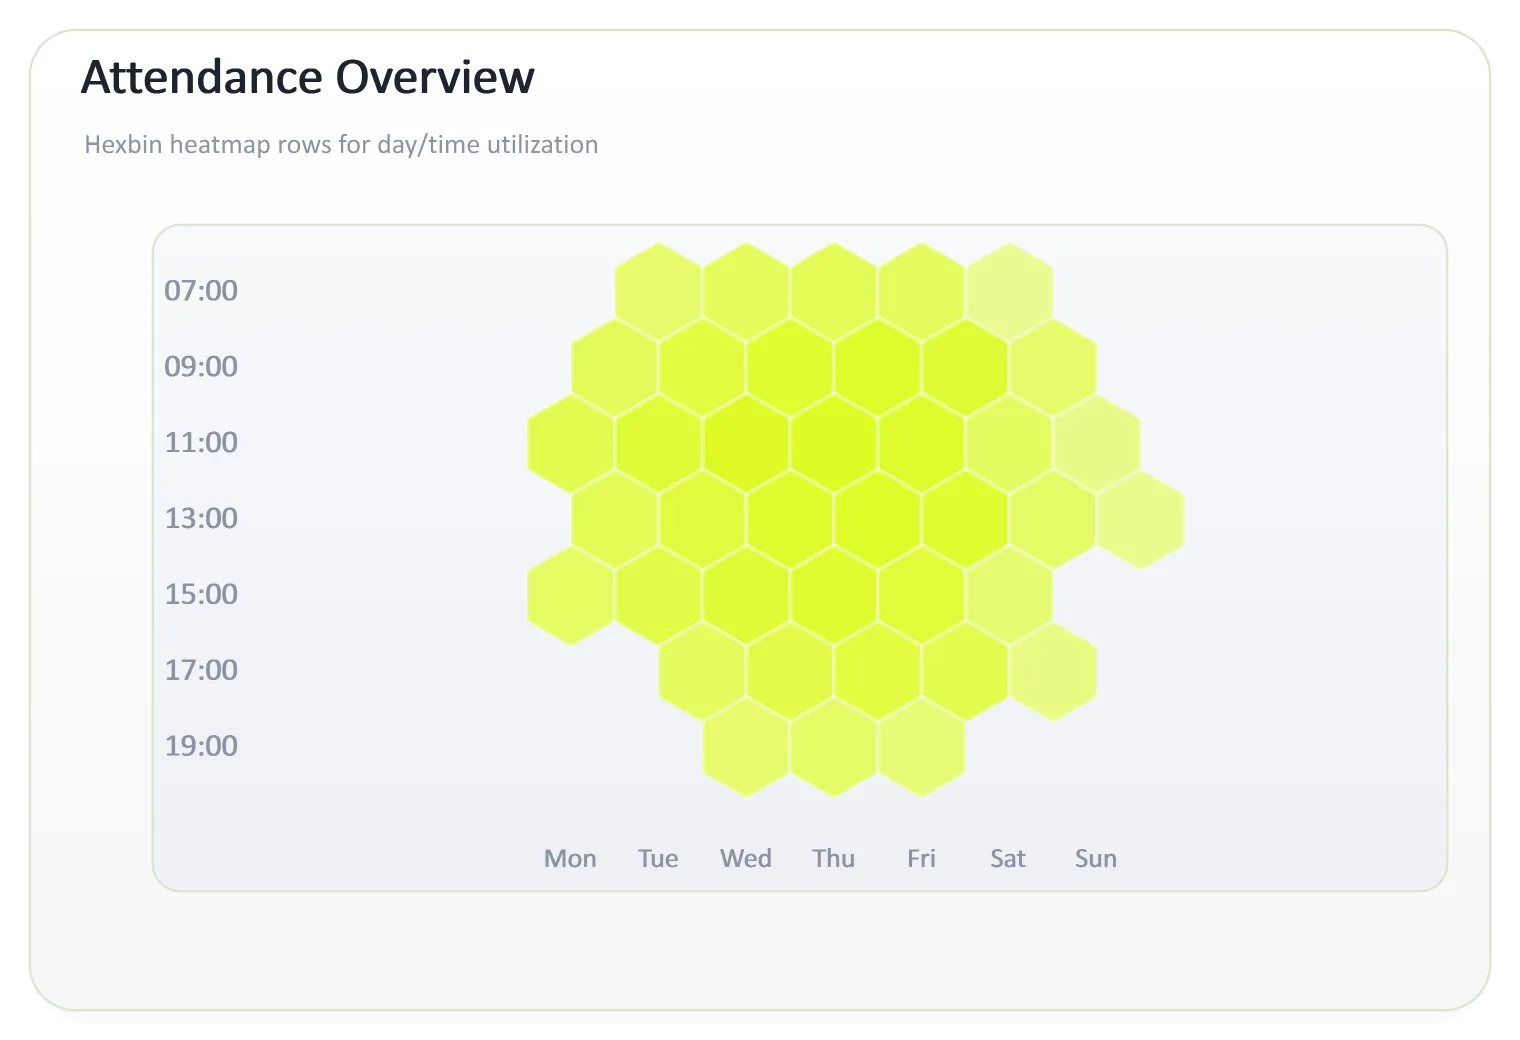
Task: Click the 15:00 hexagon above Wed
Action: [746, 596]
